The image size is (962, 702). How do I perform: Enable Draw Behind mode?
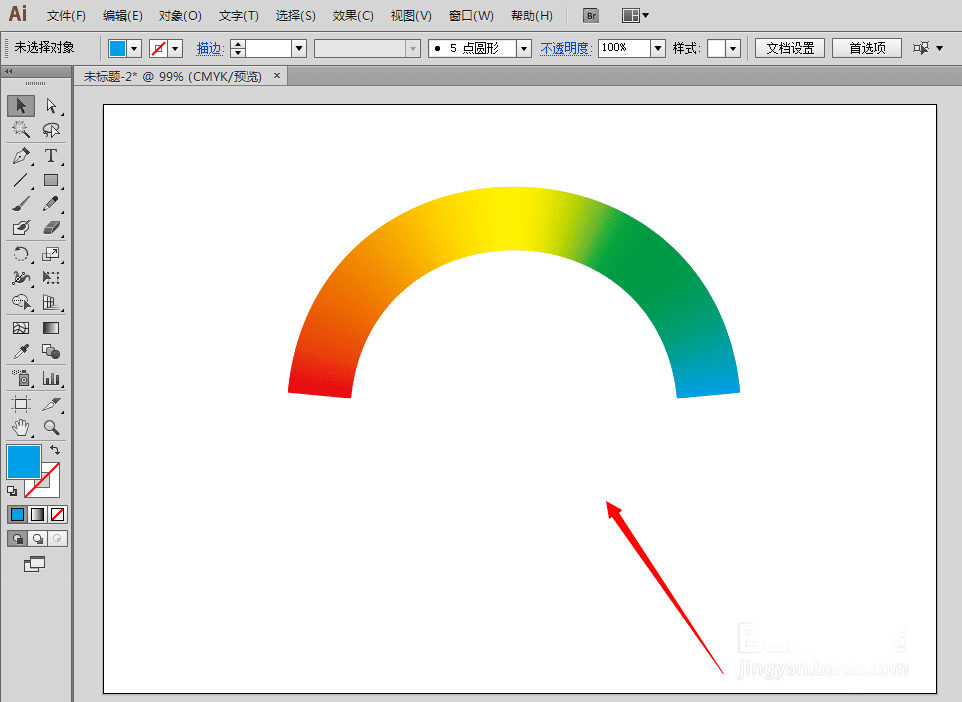click(x=37, y=539)
